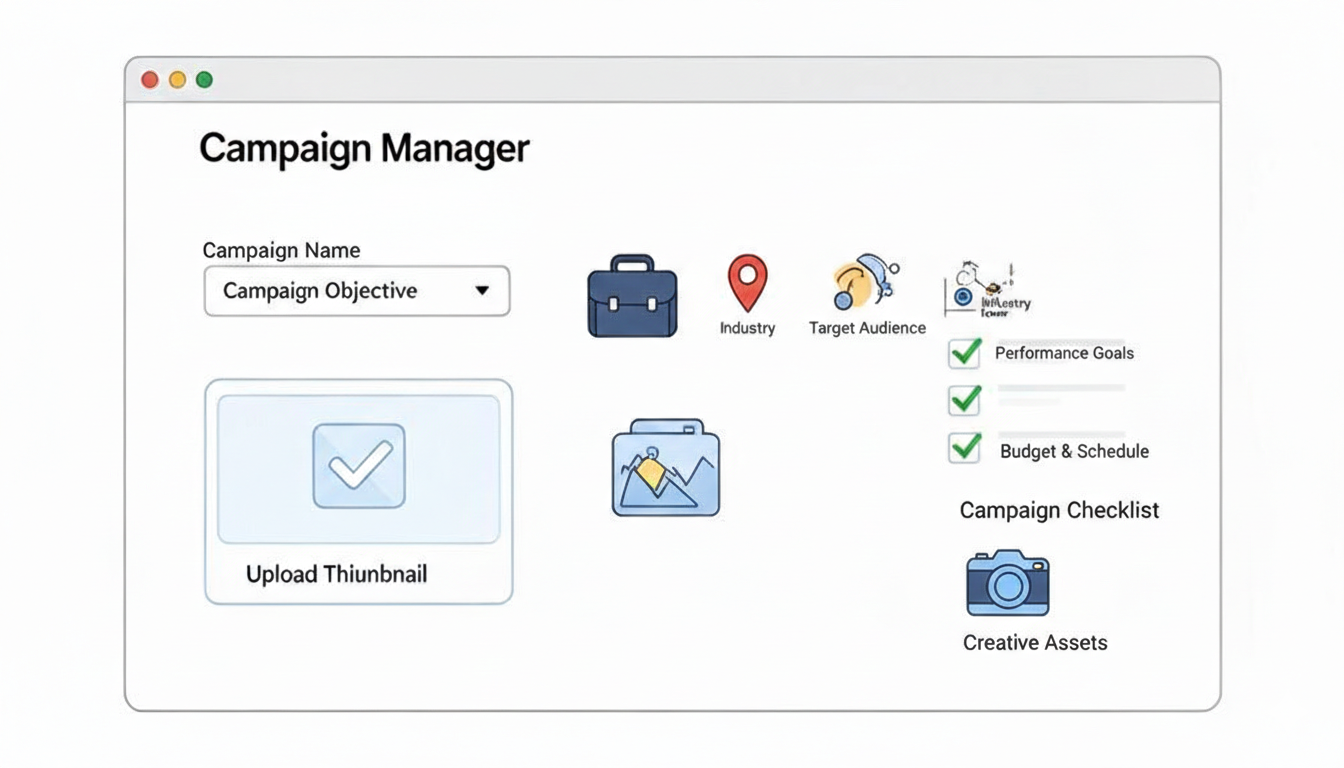Select the Industry briefcase icon
The width and height of the screenshot is (1344, 768).
(x=632, y=295)
